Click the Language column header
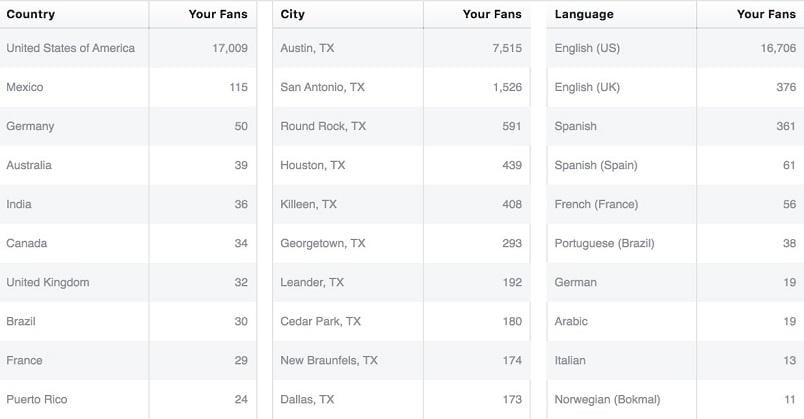The height and width of the screenshot is (419, 804). tap(584, 14)
